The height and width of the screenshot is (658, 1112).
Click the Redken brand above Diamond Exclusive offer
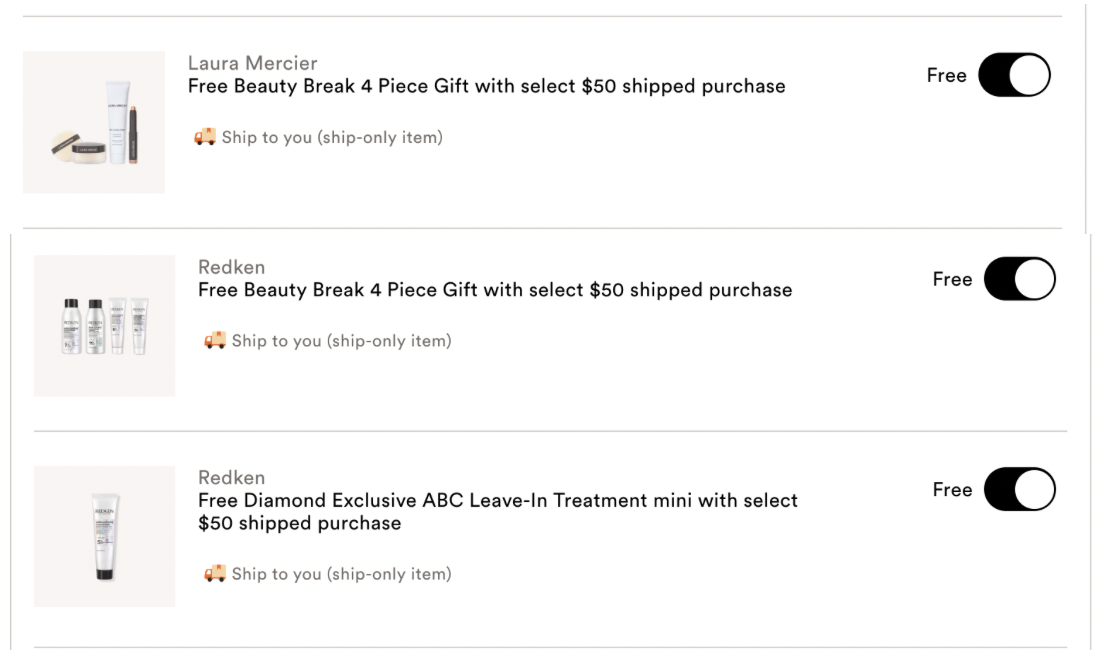pos(231,478)
